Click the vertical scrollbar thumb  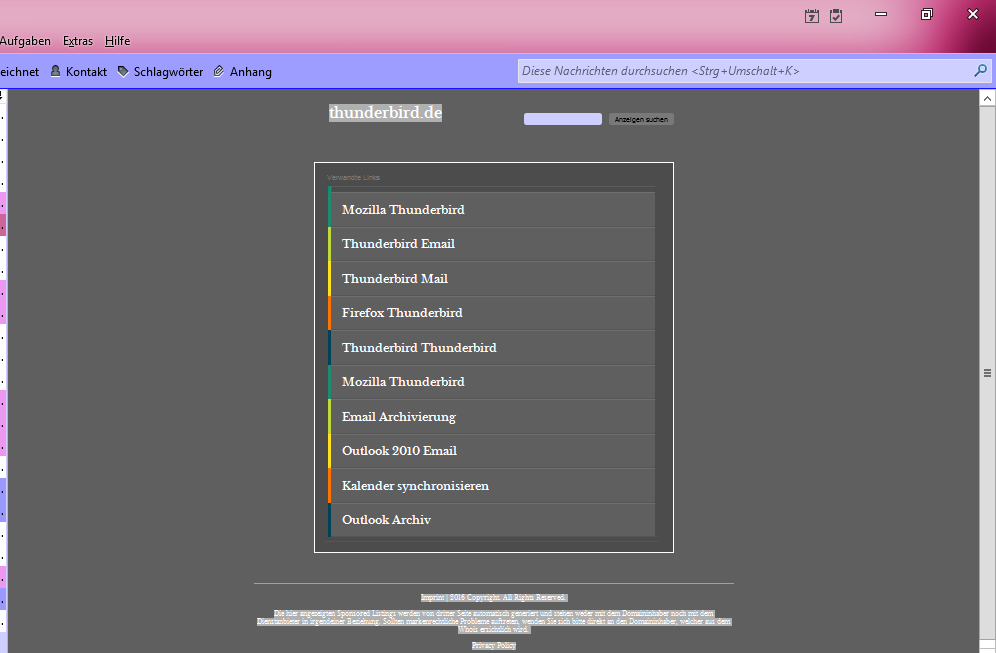(x=987, y=373)
